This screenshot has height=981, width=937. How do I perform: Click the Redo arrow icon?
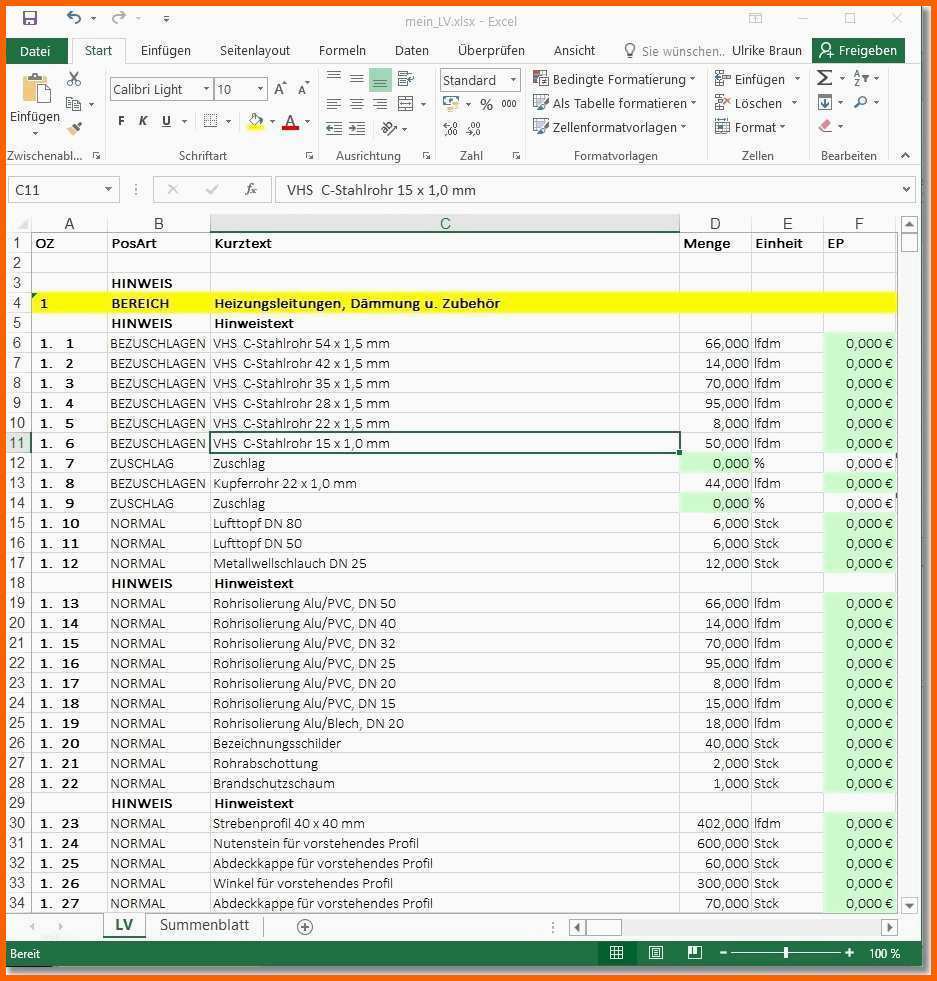click(119, 18)
